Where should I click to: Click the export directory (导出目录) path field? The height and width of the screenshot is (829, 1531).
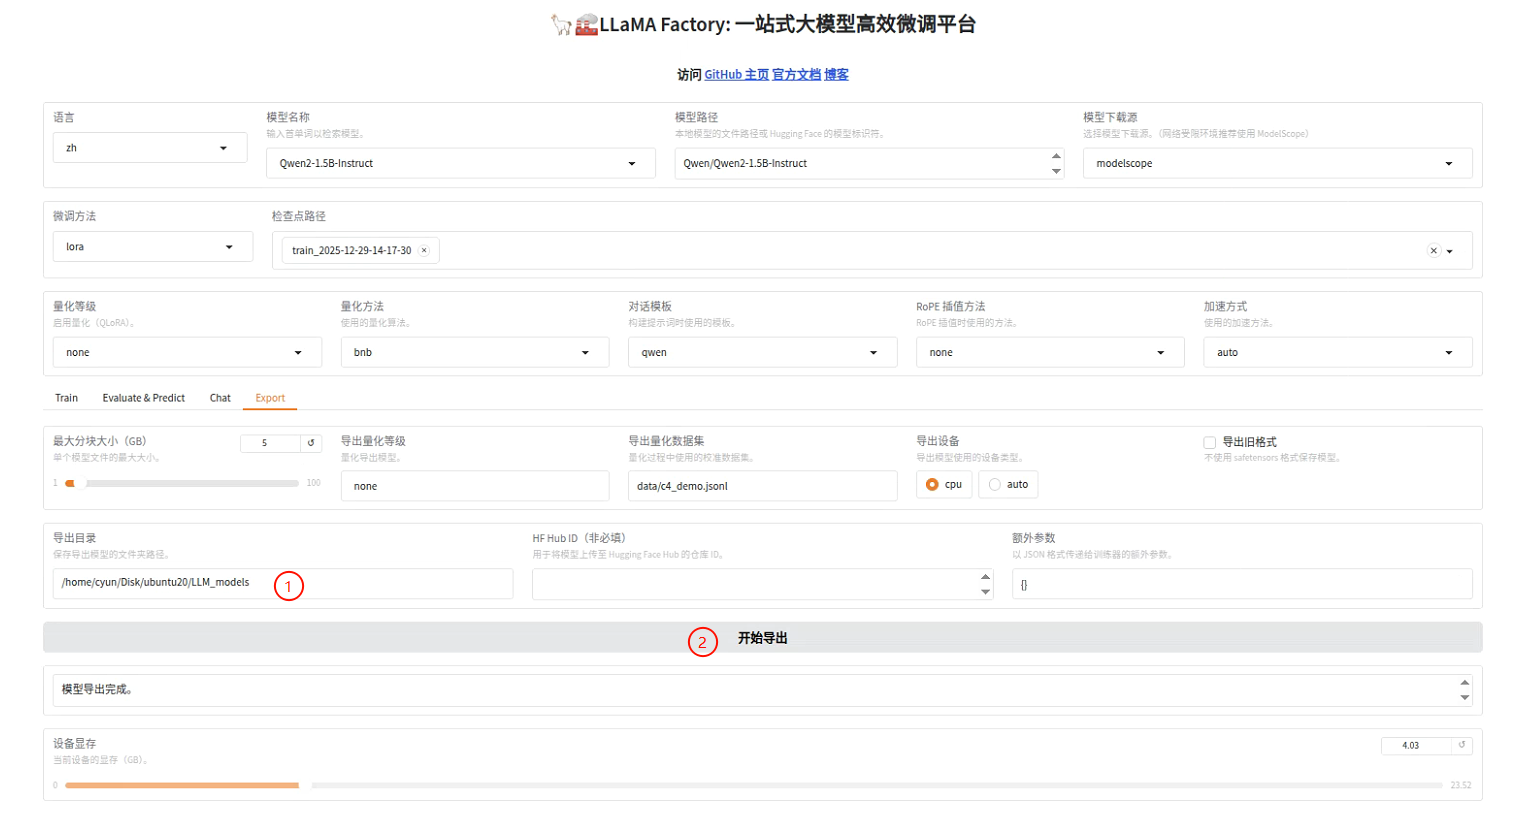click(283, 584)
